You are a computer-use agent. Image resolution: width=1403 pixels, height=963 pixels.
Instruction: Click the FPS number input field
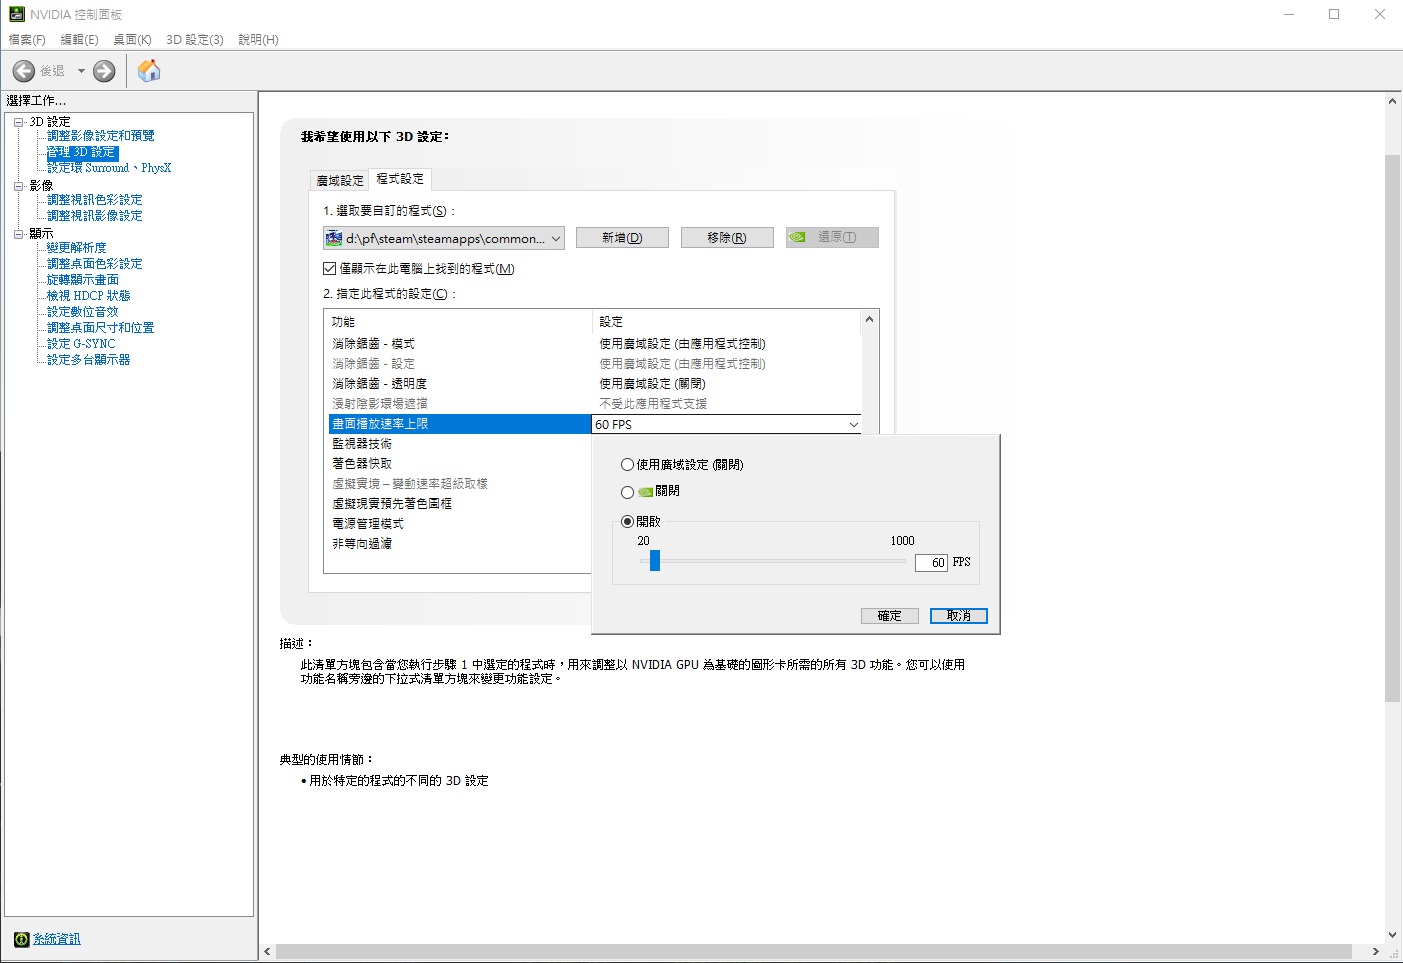click(931, 563)
